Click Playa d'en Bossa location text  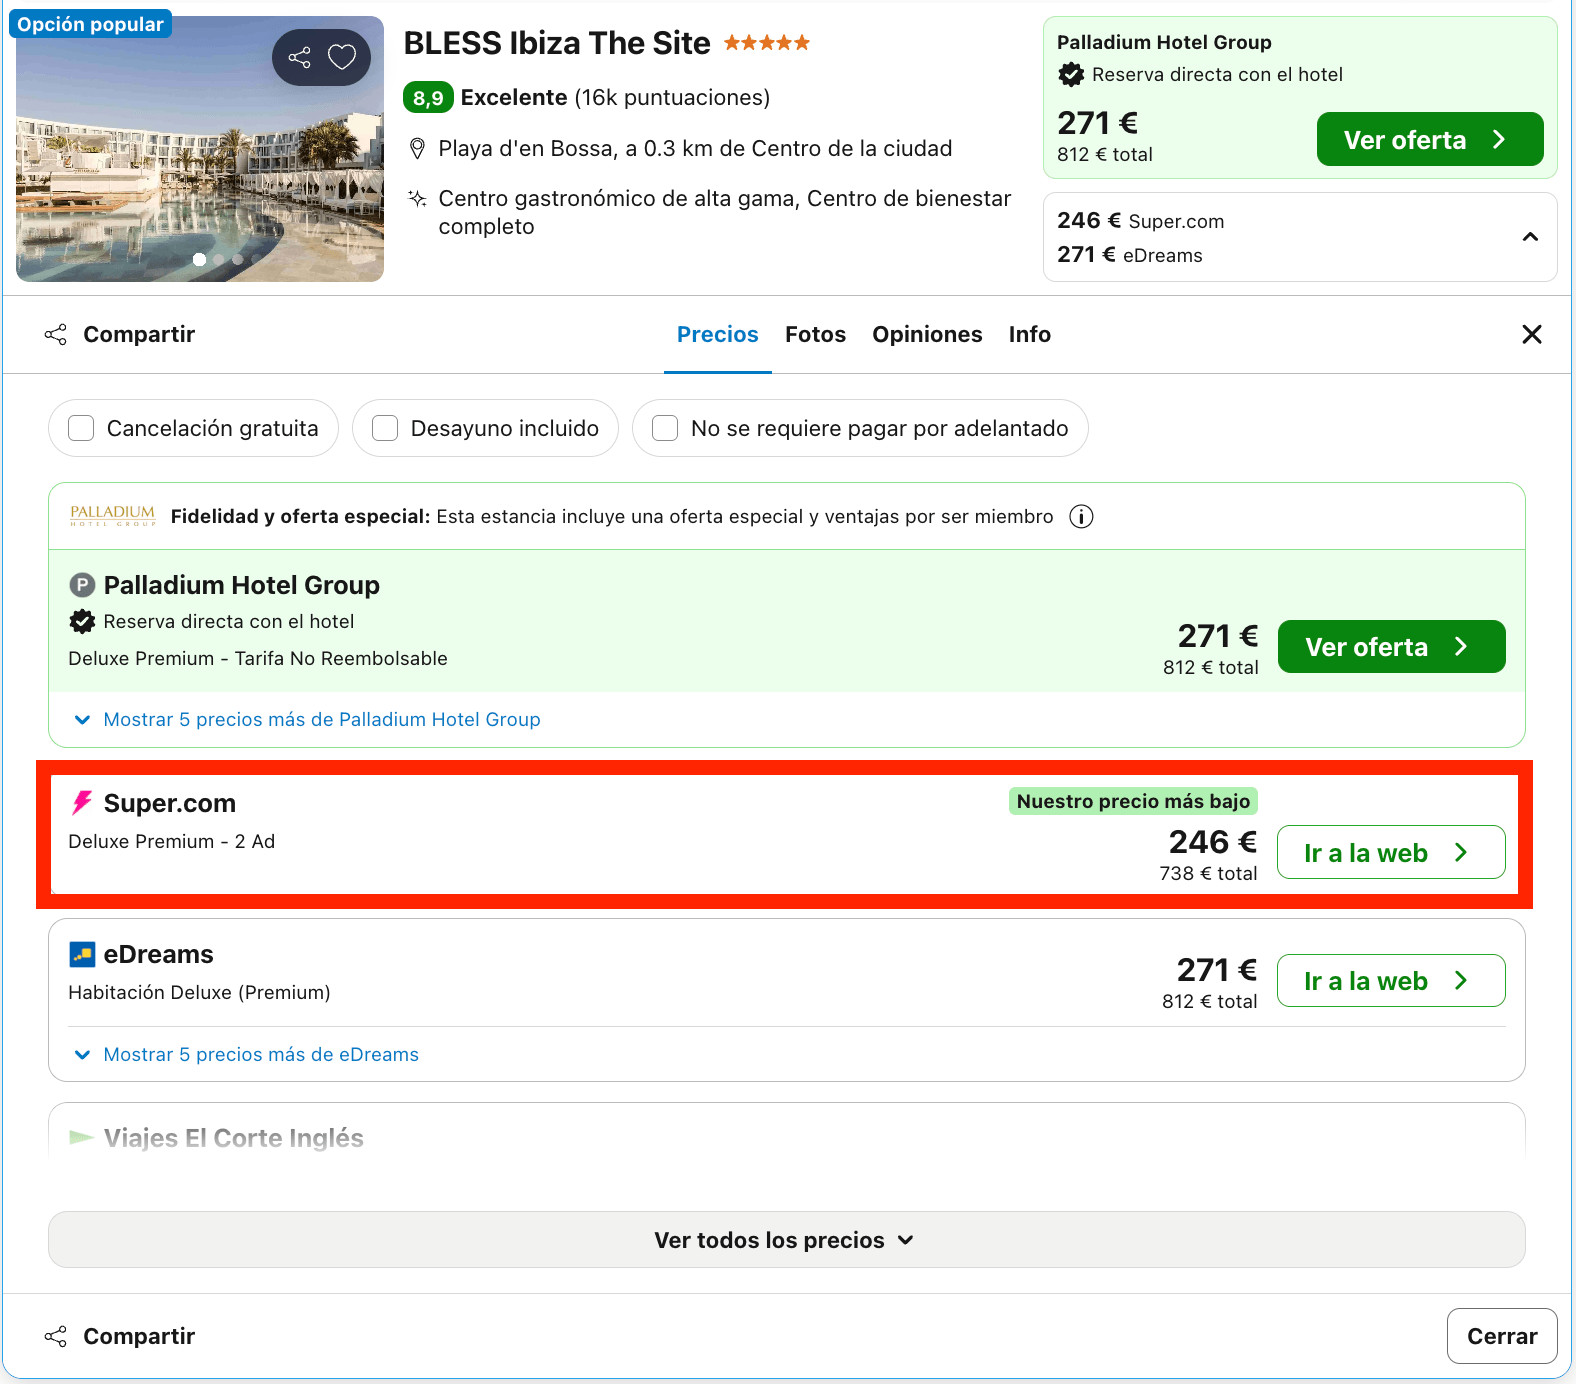pyautogui.click(x=695, y=148)
